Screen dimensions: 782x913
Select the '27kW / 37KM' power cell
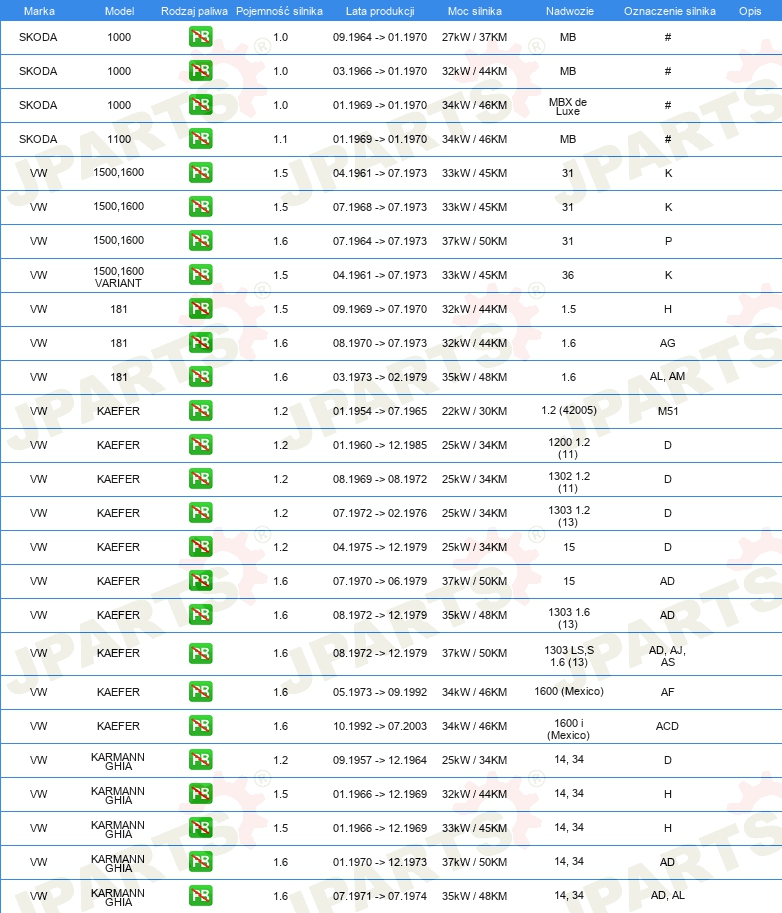coord(474,37)
